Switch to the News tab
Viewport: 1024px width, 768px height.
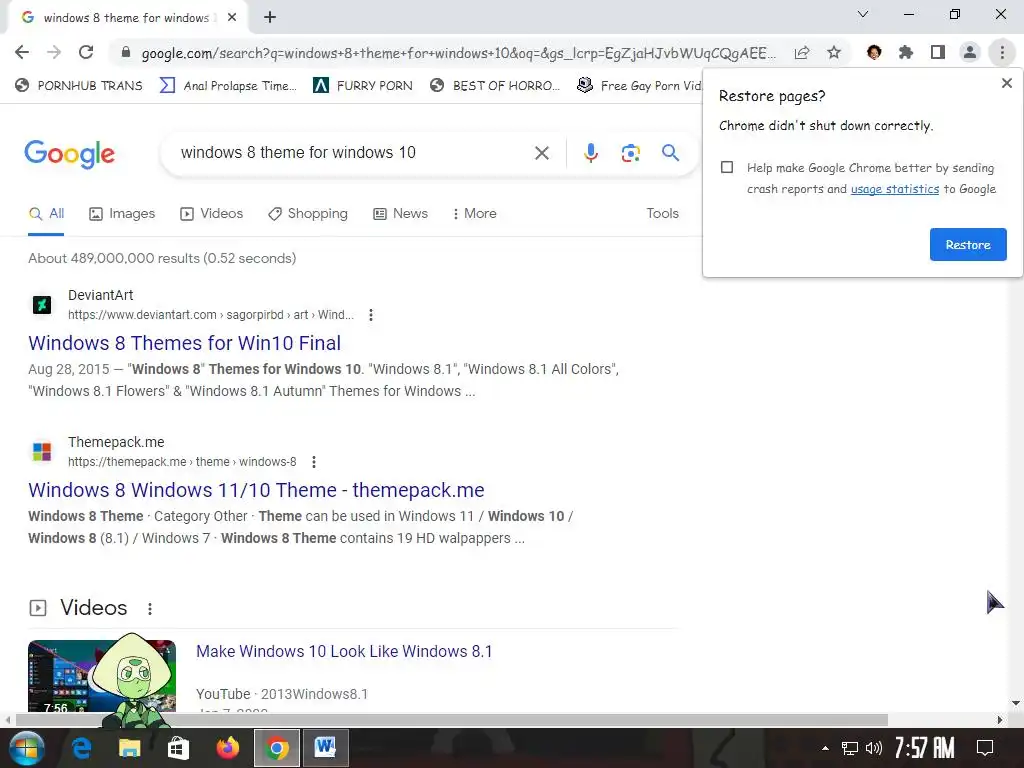(x=400, y=214)
